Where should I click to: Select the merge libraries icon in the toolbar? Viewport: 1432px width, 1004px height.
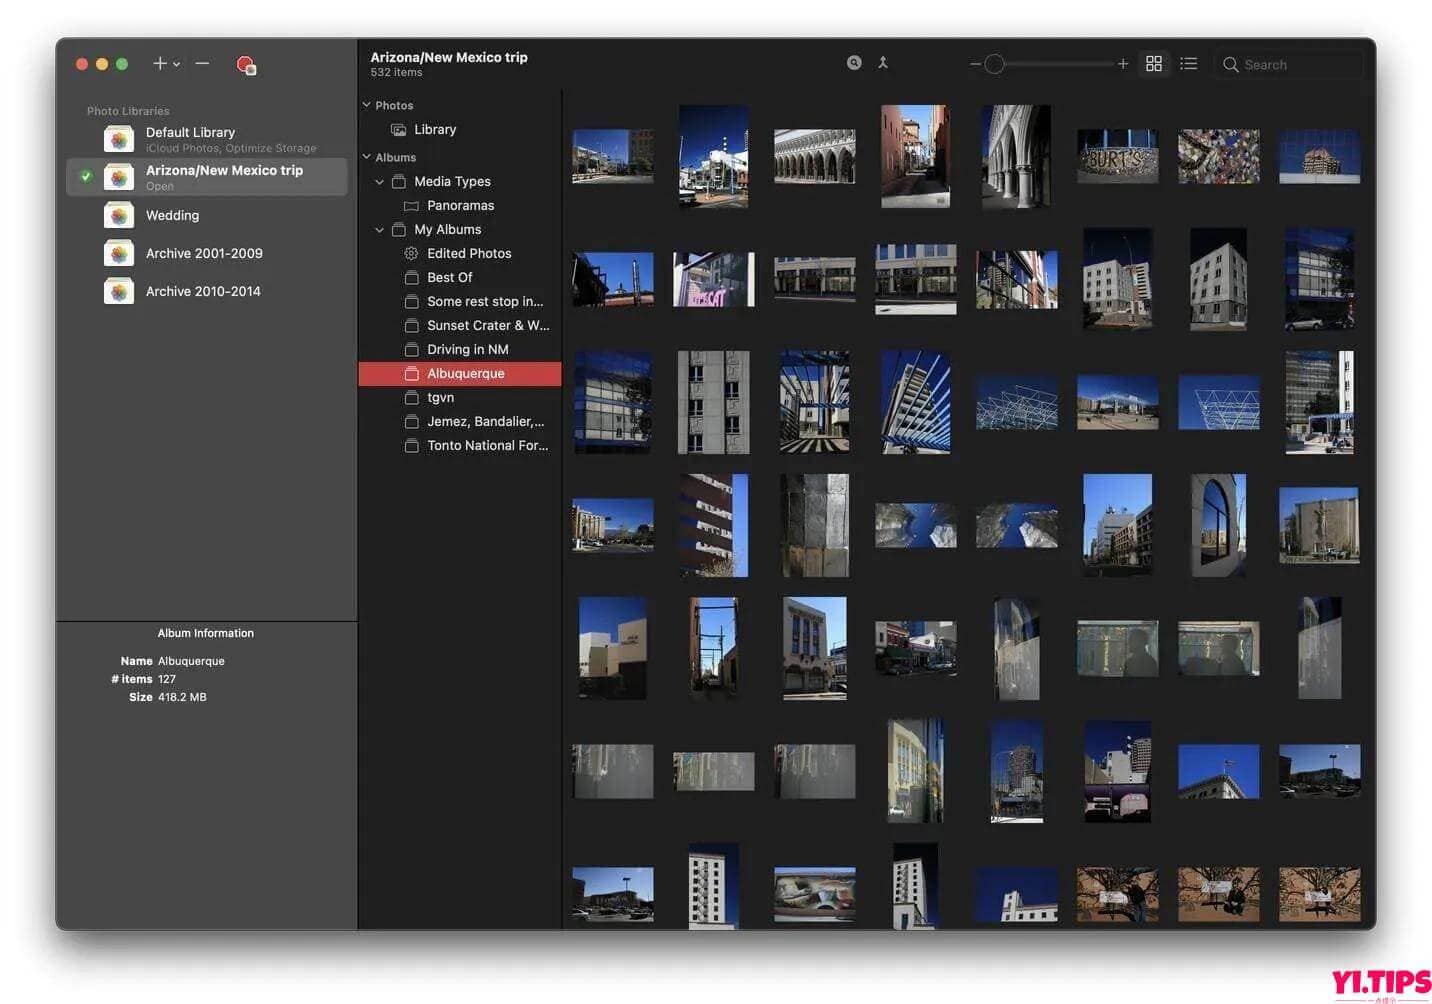[x=883, y=62]
